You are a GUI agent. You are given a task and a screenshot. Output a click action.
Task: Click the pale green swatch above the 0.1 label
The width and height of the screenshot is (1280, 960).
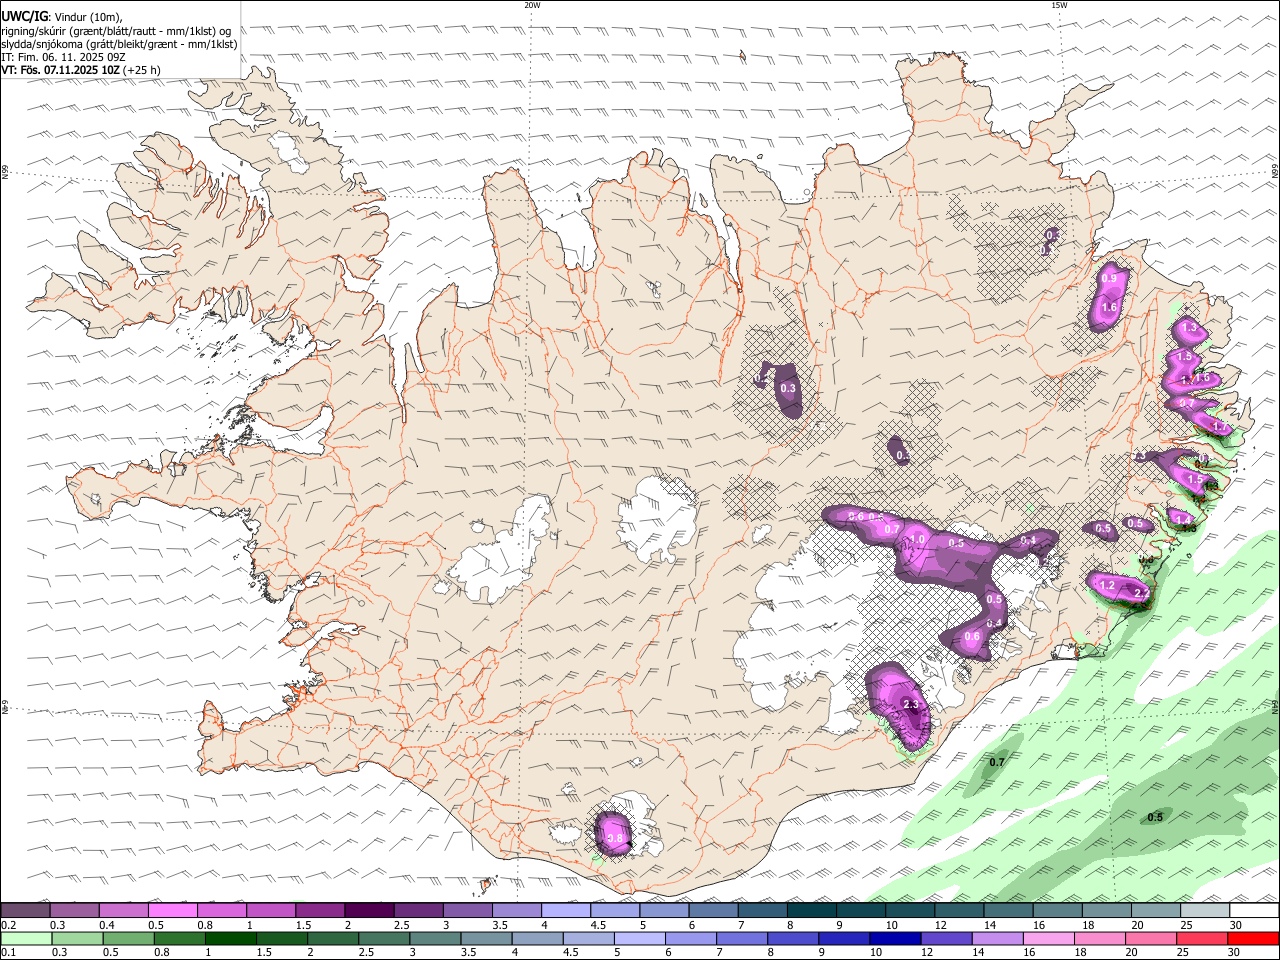pyautogui.click(x=26, y=938)
